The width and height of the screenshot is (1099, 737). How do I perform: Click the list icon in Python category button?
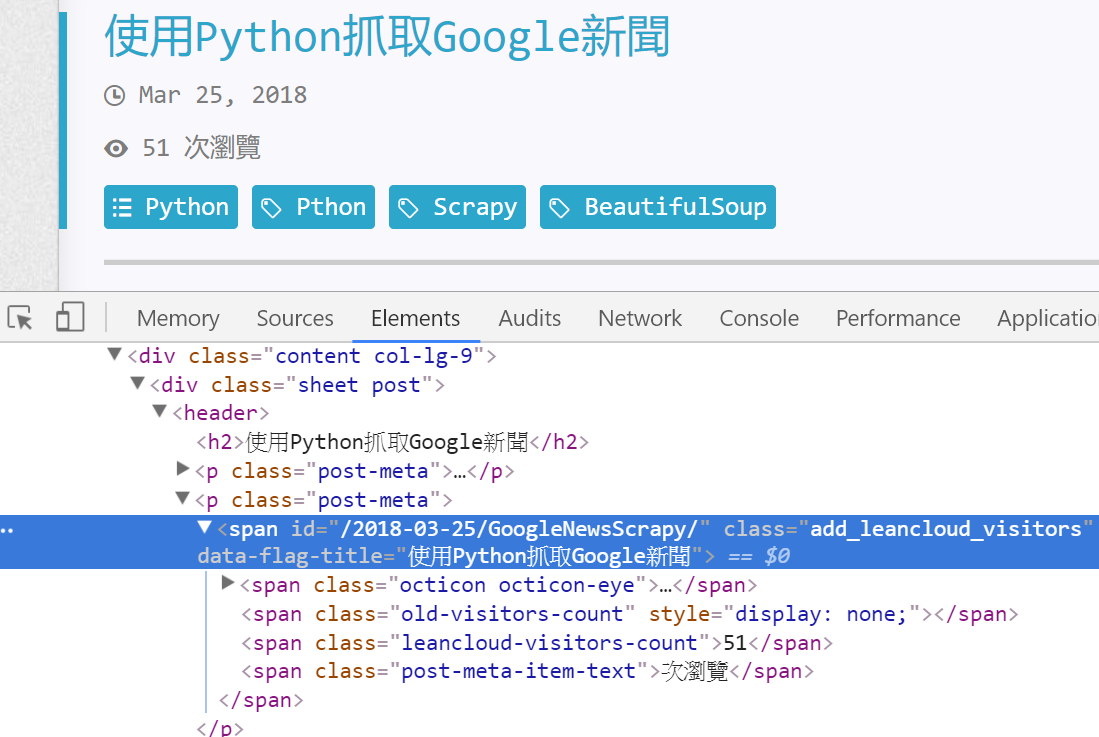(123, 207)
